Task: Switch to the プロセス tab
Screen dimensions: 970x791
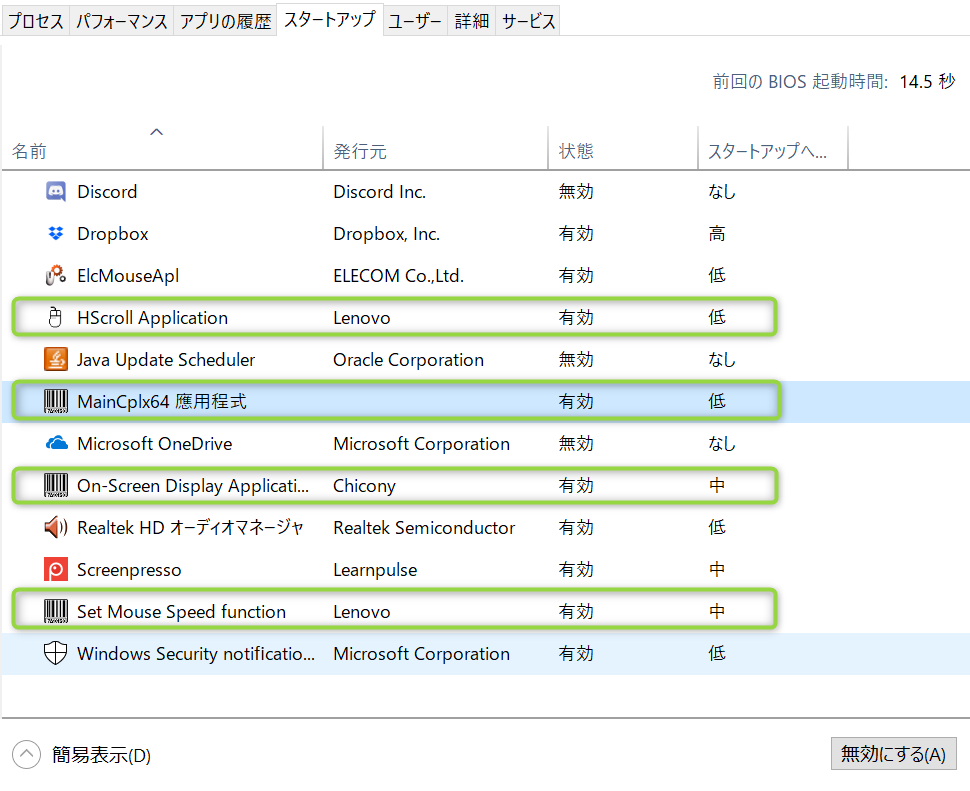Action: (36, 21)
